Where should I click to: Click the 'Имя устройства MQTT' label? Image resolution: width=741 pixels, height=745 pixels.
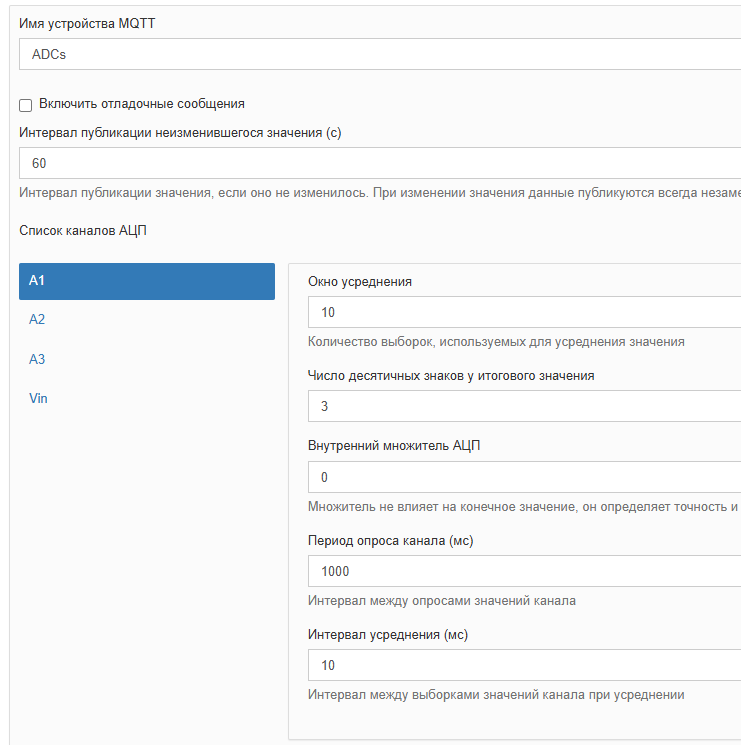pyautogui.click(x=87, y=23)
